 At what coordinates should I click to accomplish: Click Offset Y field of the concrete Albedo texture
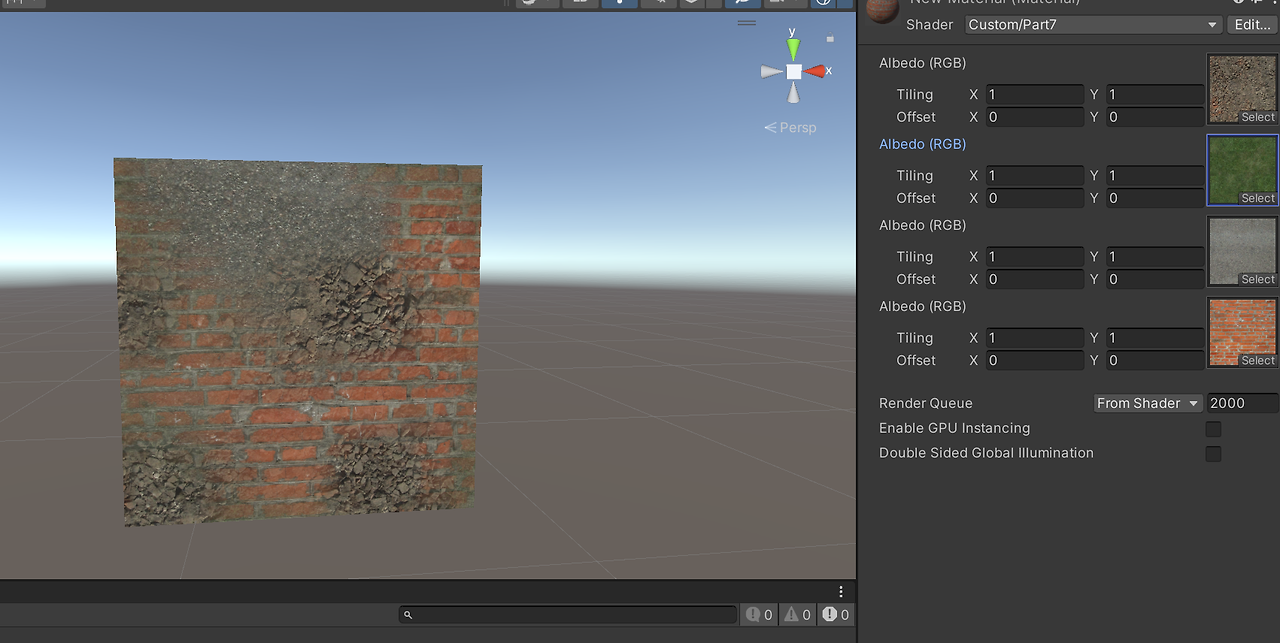coord(1155,279)
